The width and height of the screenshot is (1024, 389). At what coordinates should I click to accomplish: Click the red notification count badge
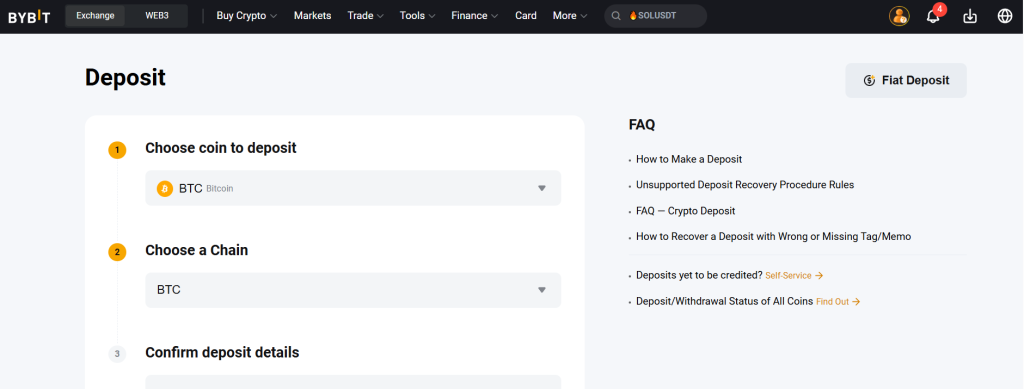tap(940, 9)
